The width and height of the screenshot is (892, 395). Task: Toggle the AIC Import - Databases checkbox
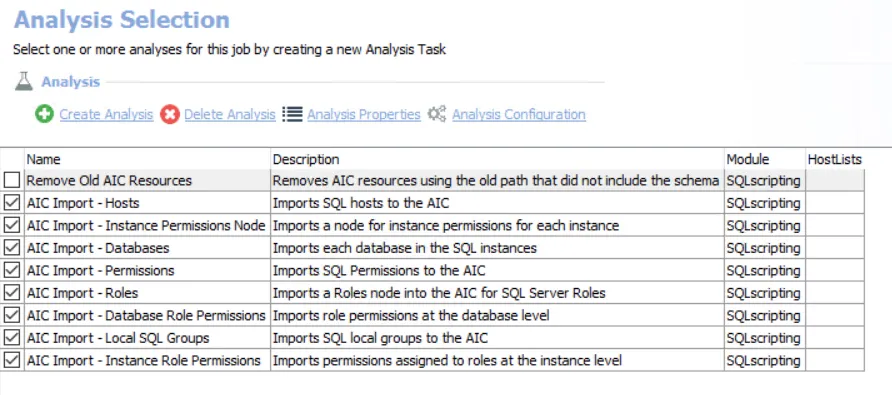pos(12,248)
